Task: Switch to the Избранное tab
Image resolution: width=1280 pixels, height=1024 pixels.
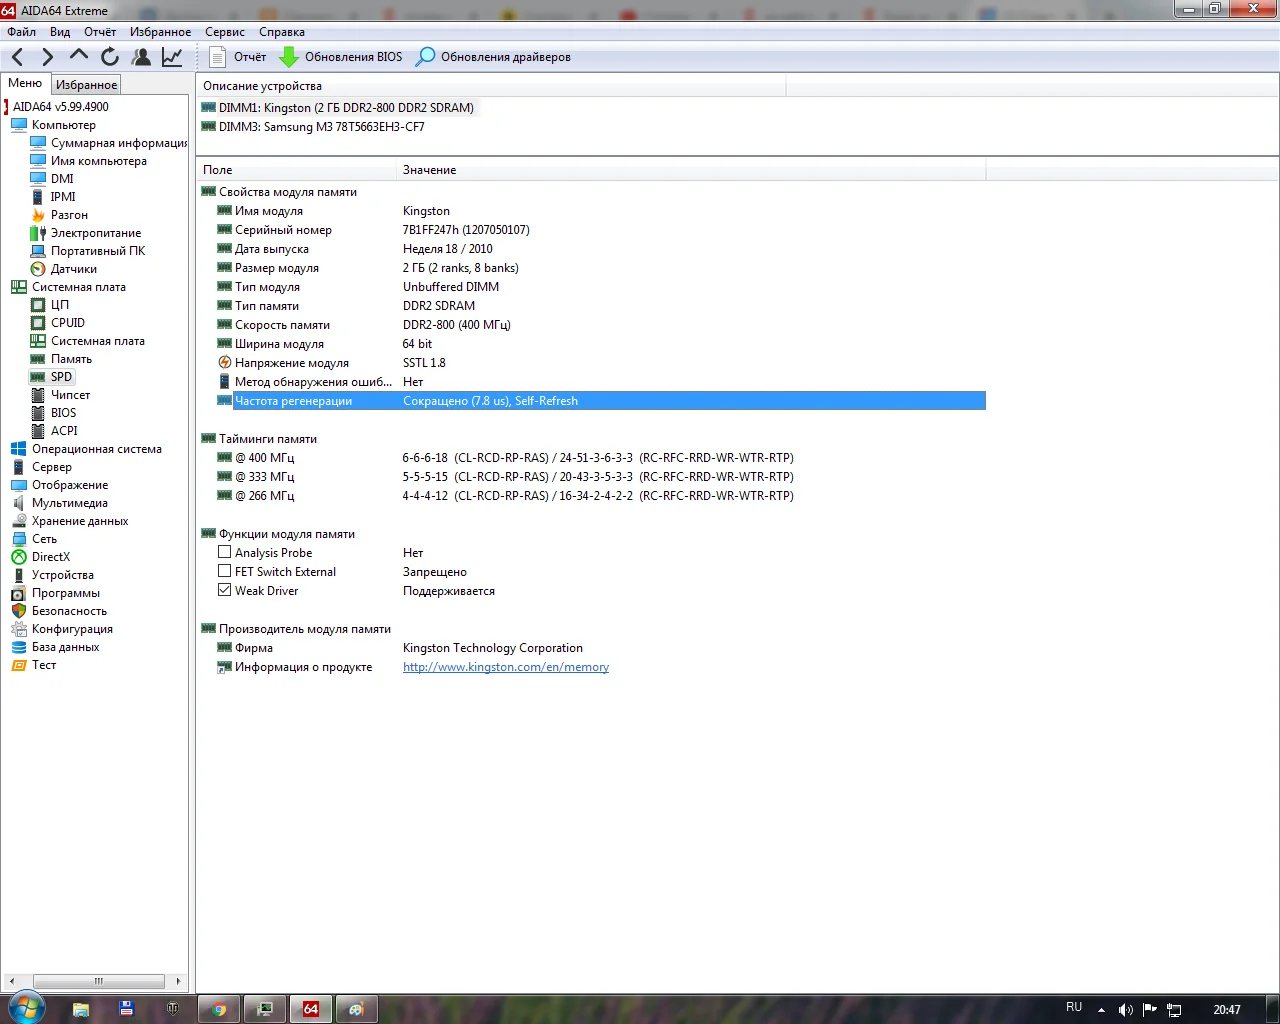Action: [x=86, y=85]
